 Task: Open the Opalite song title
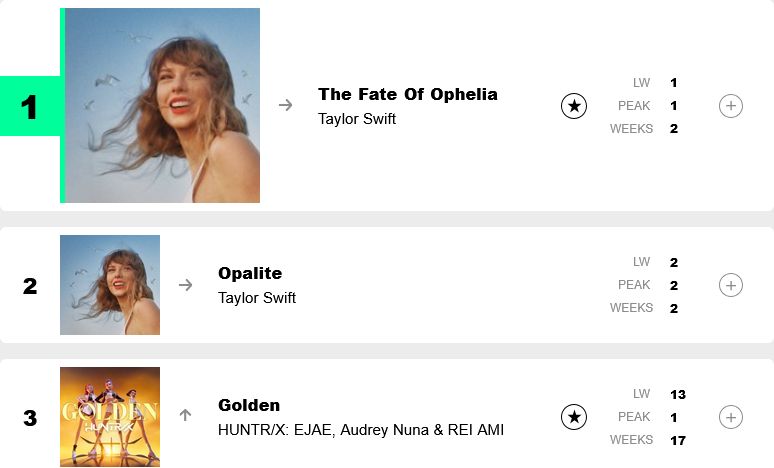(250, 273)
